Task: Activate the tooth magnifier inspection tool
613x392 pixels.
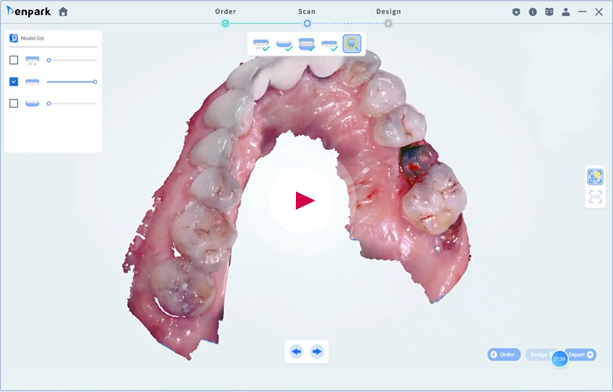Action: point(352,44)
